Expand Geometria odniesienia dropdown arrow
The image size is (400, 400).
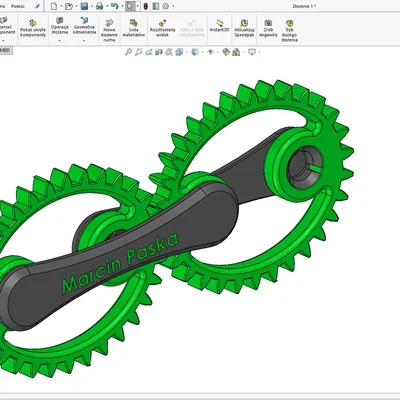84,41
